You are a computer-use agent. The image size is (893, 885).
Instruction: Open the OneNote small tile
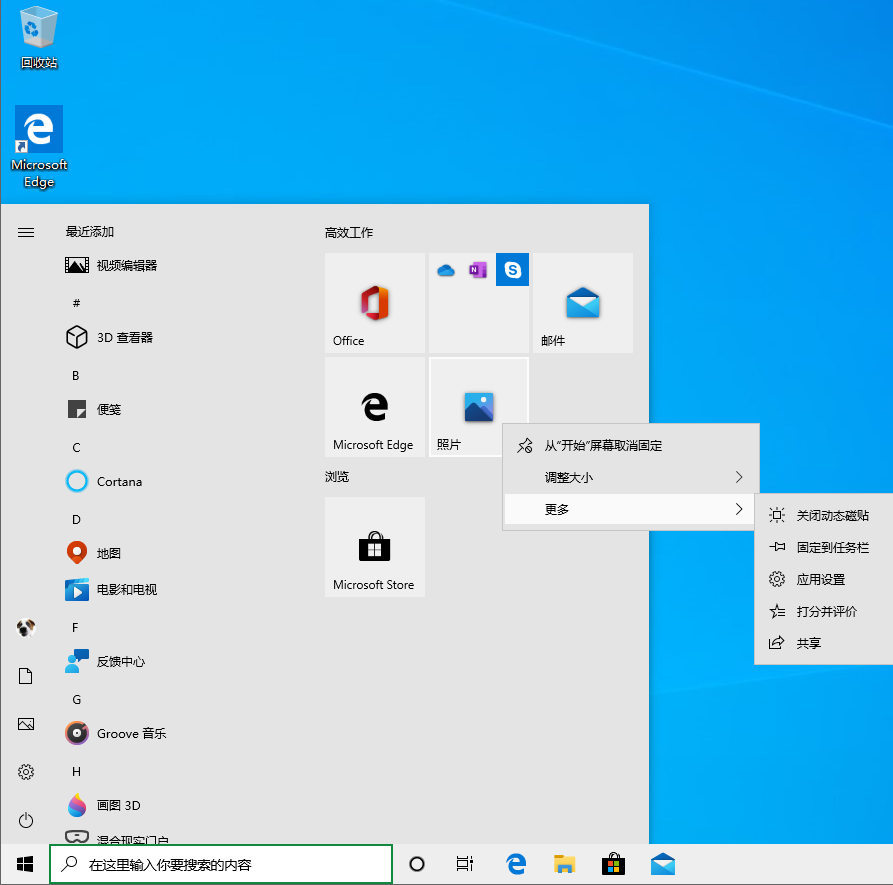478,270
